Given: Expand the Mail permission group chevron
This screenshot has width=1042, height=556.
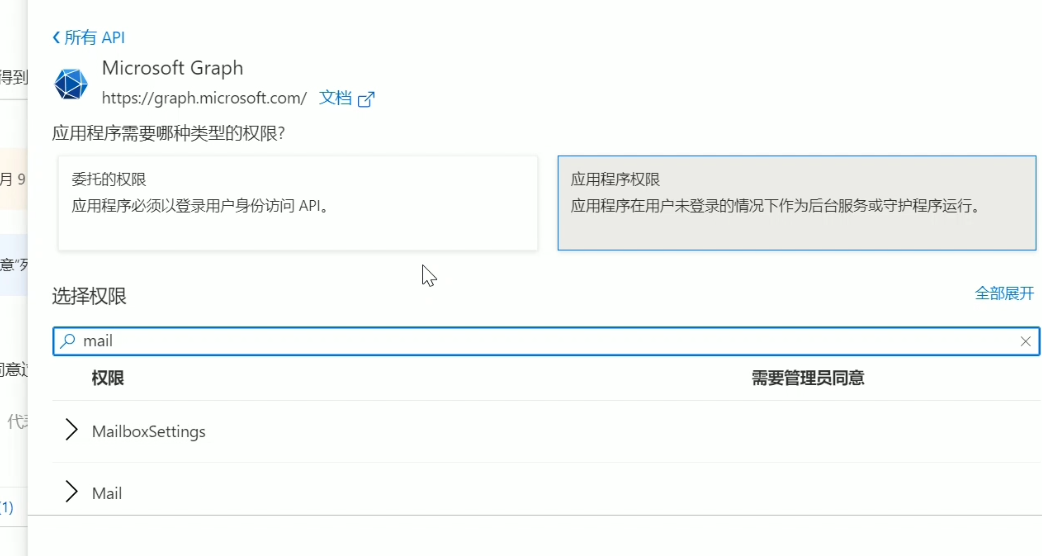Looking at the screenshot, I should coord(72,492).
